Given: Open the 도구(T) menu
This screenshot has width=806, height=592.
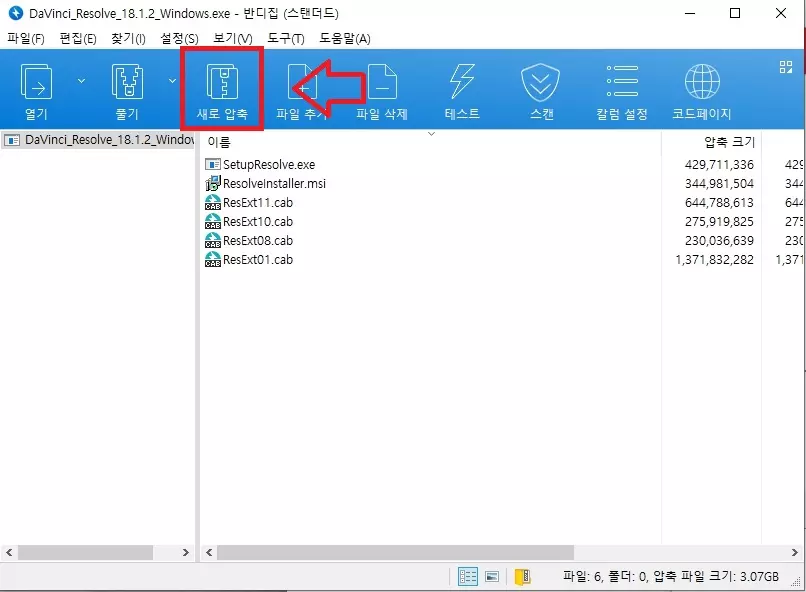Looking at the screenshot, I should (x=286, y=39).
